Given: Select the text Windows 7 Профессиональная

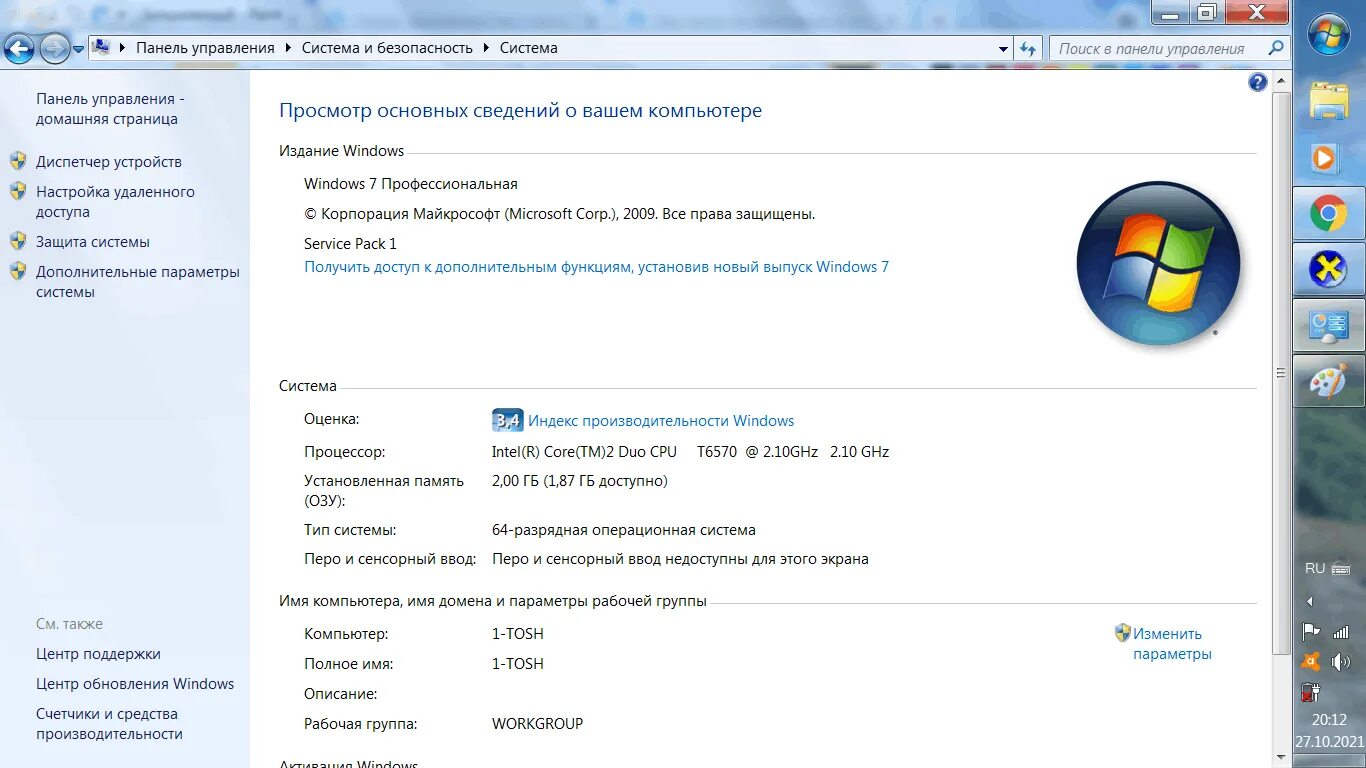Looking at the screenshot, I should [x=411, y=184].
